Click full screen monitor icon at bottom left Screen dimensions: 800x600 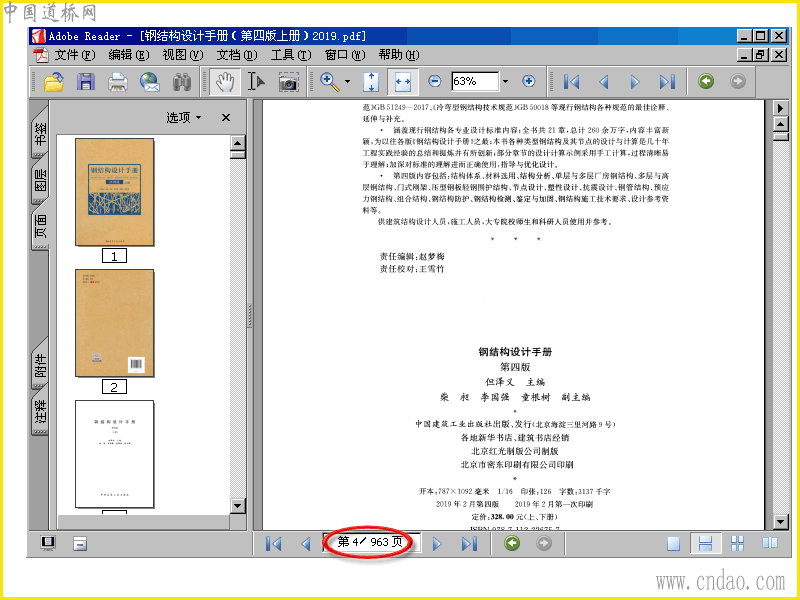click(48, 543)
